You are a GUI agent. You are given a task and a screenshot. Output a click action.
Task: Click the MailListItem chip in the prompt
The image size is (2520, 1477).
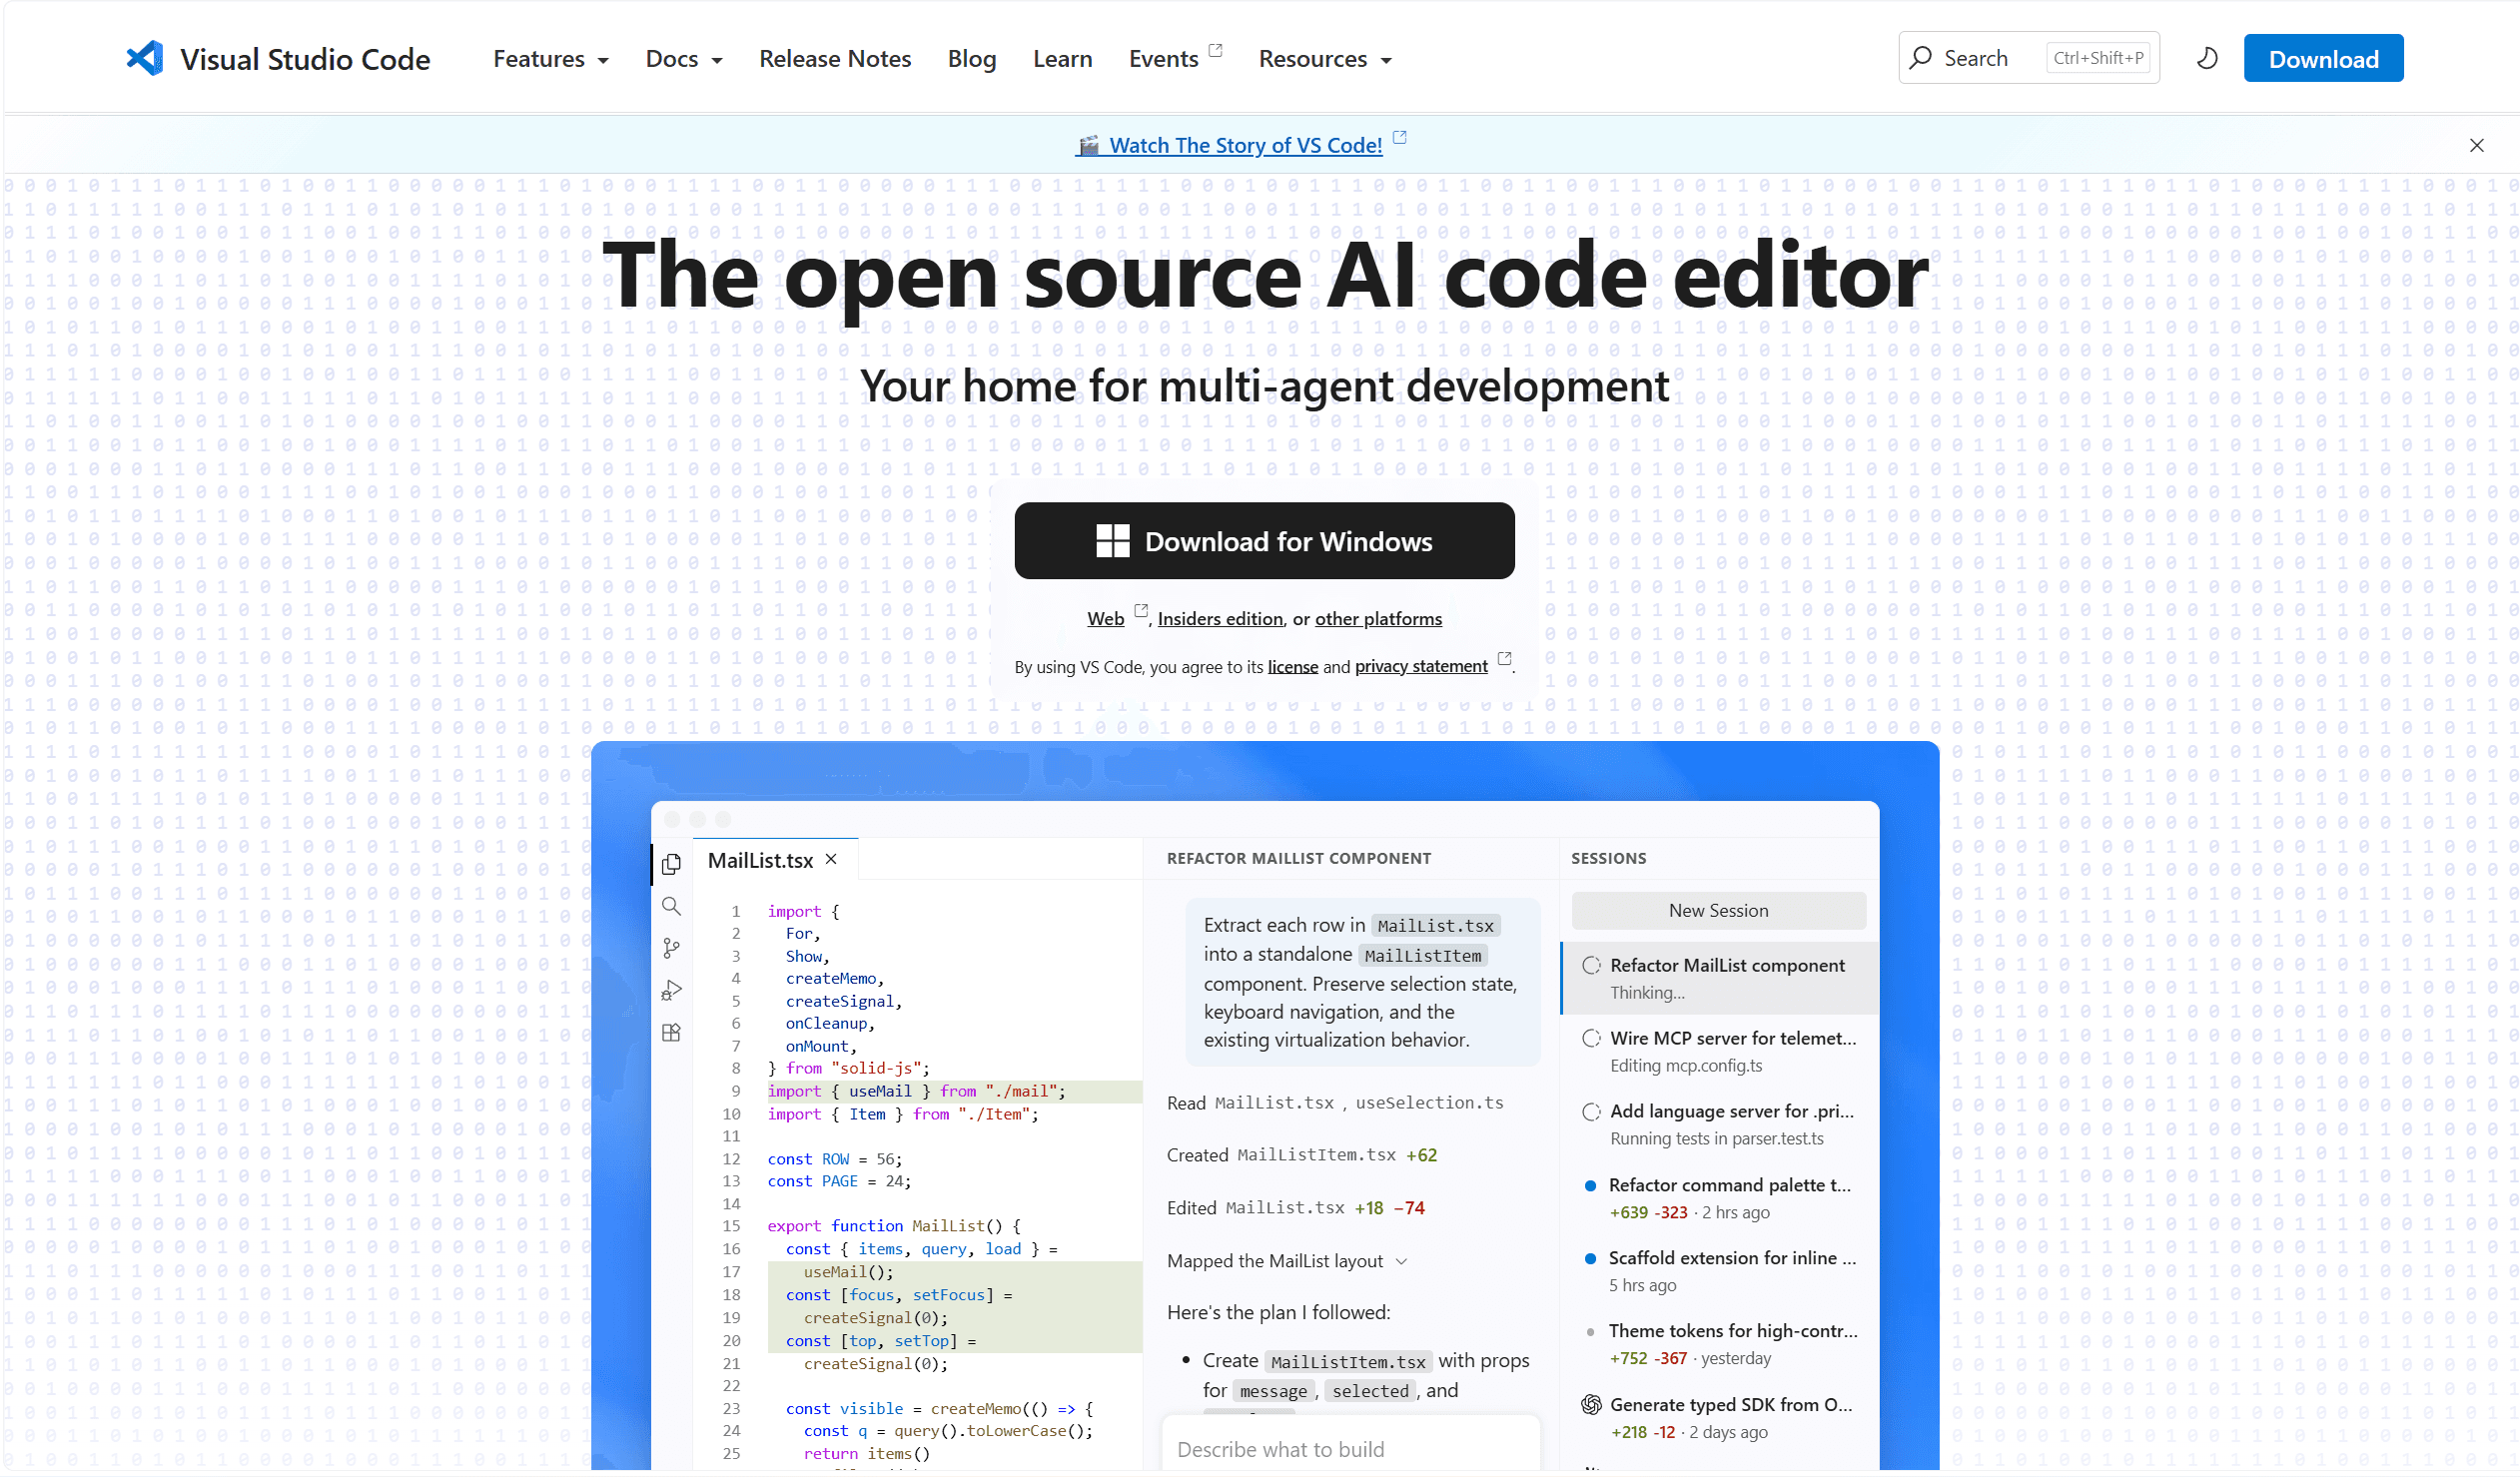pyautogui.click(x=1422, y=956)
